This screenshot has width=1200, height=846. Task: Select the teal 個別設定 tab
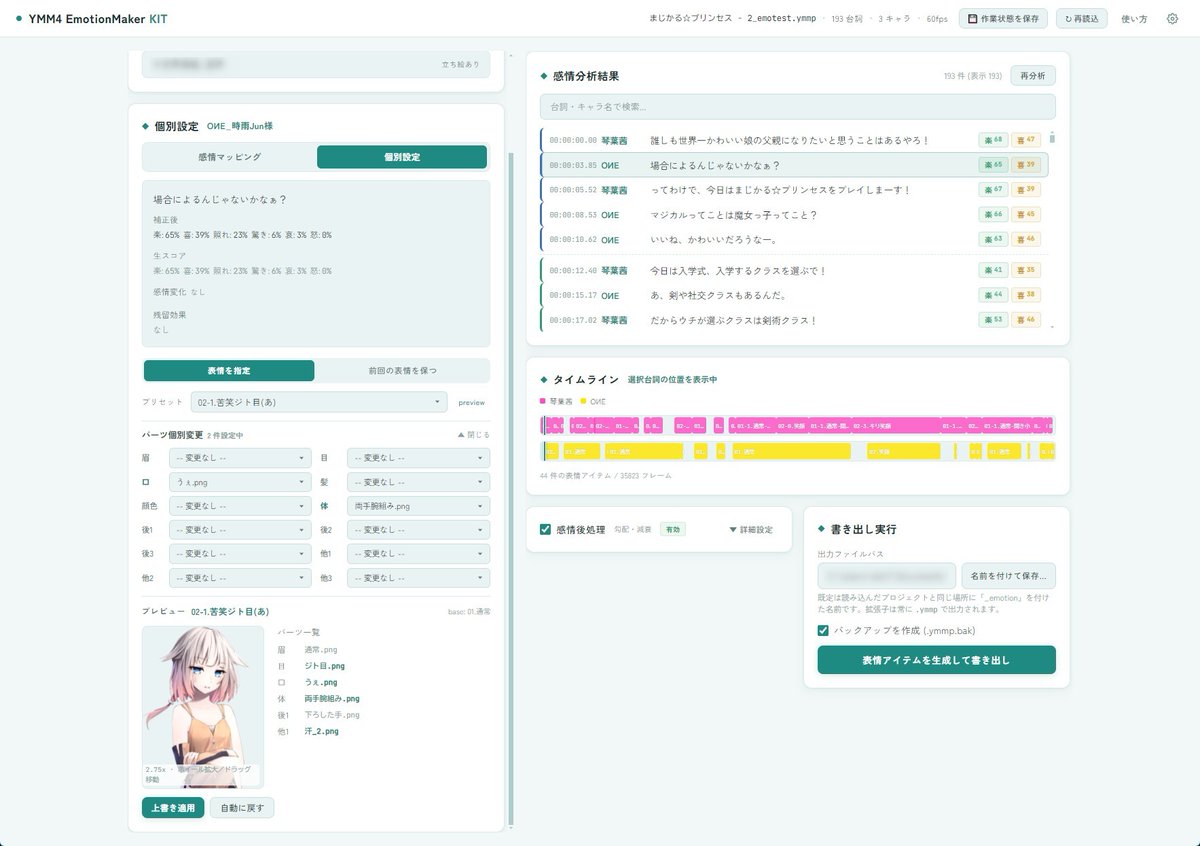click(x=402, y=157)
